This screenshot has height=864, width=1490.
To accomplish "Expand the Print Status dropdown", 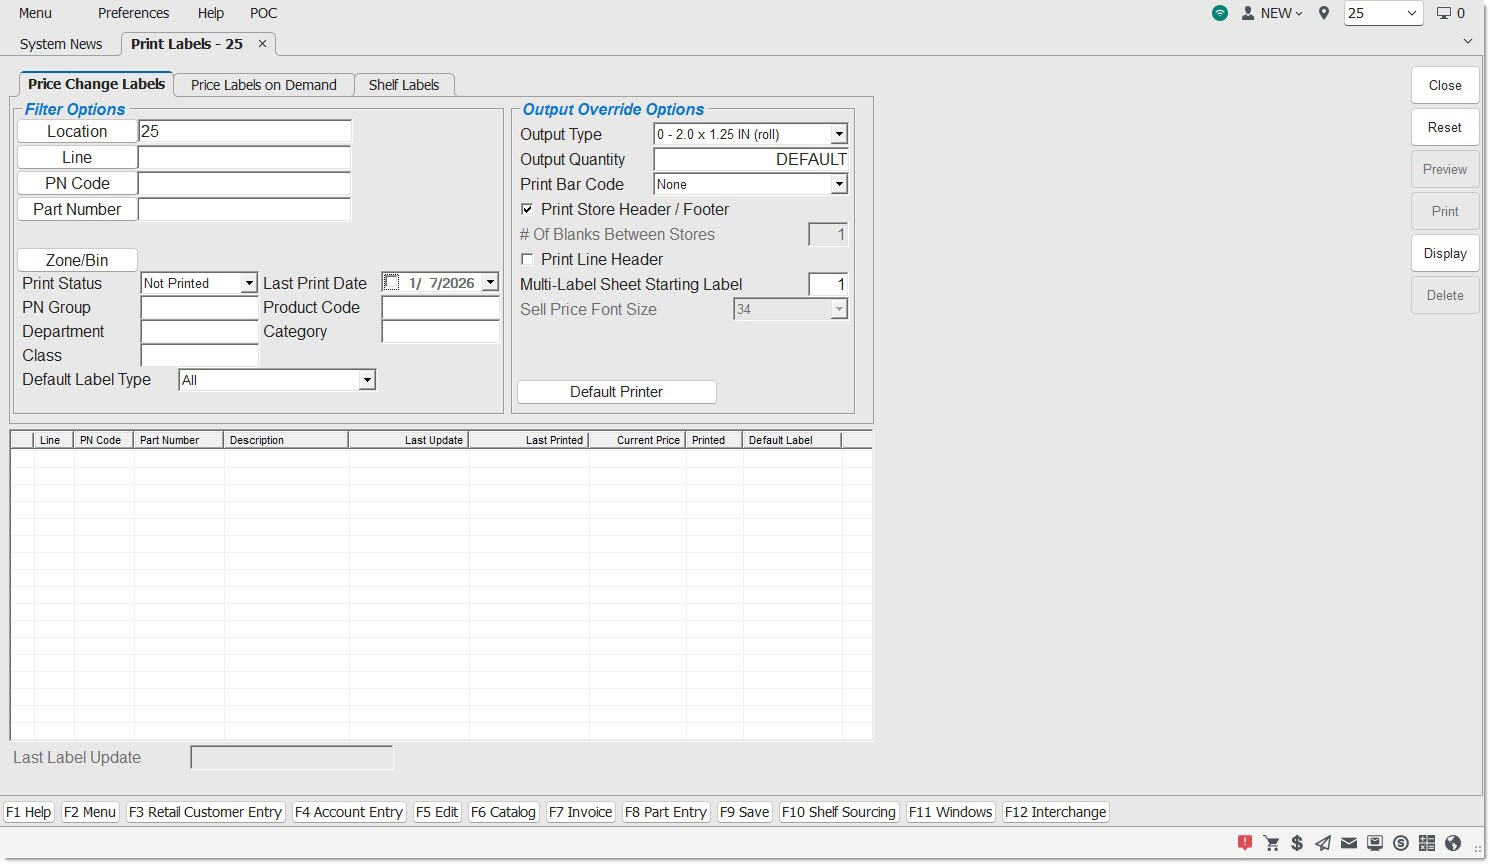I will pos(249,284).
